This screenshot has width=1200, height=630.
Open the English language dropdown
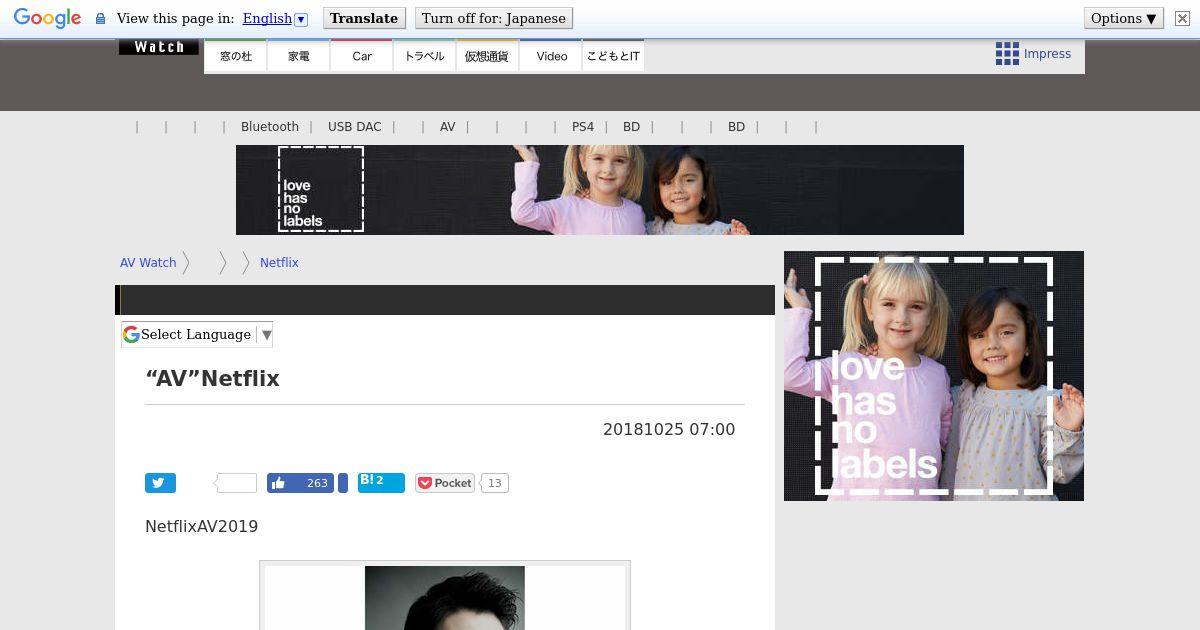(275, 18)
